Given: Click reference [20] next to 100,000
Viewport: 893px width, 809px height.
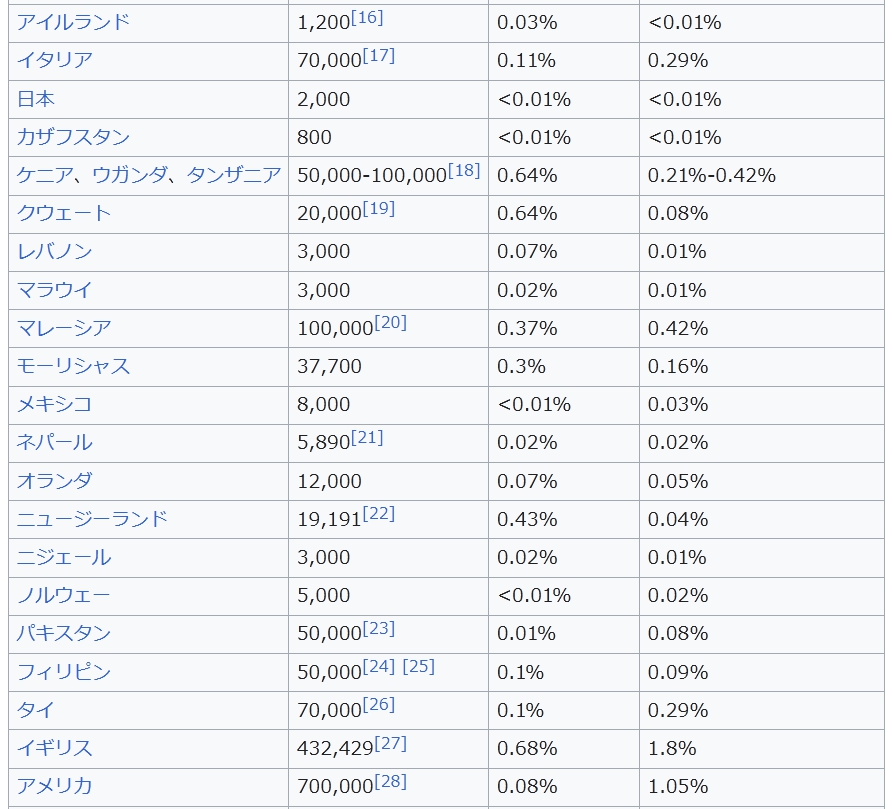Looking at the screenshot, I should pyautogui.click(x=390, y=323).
